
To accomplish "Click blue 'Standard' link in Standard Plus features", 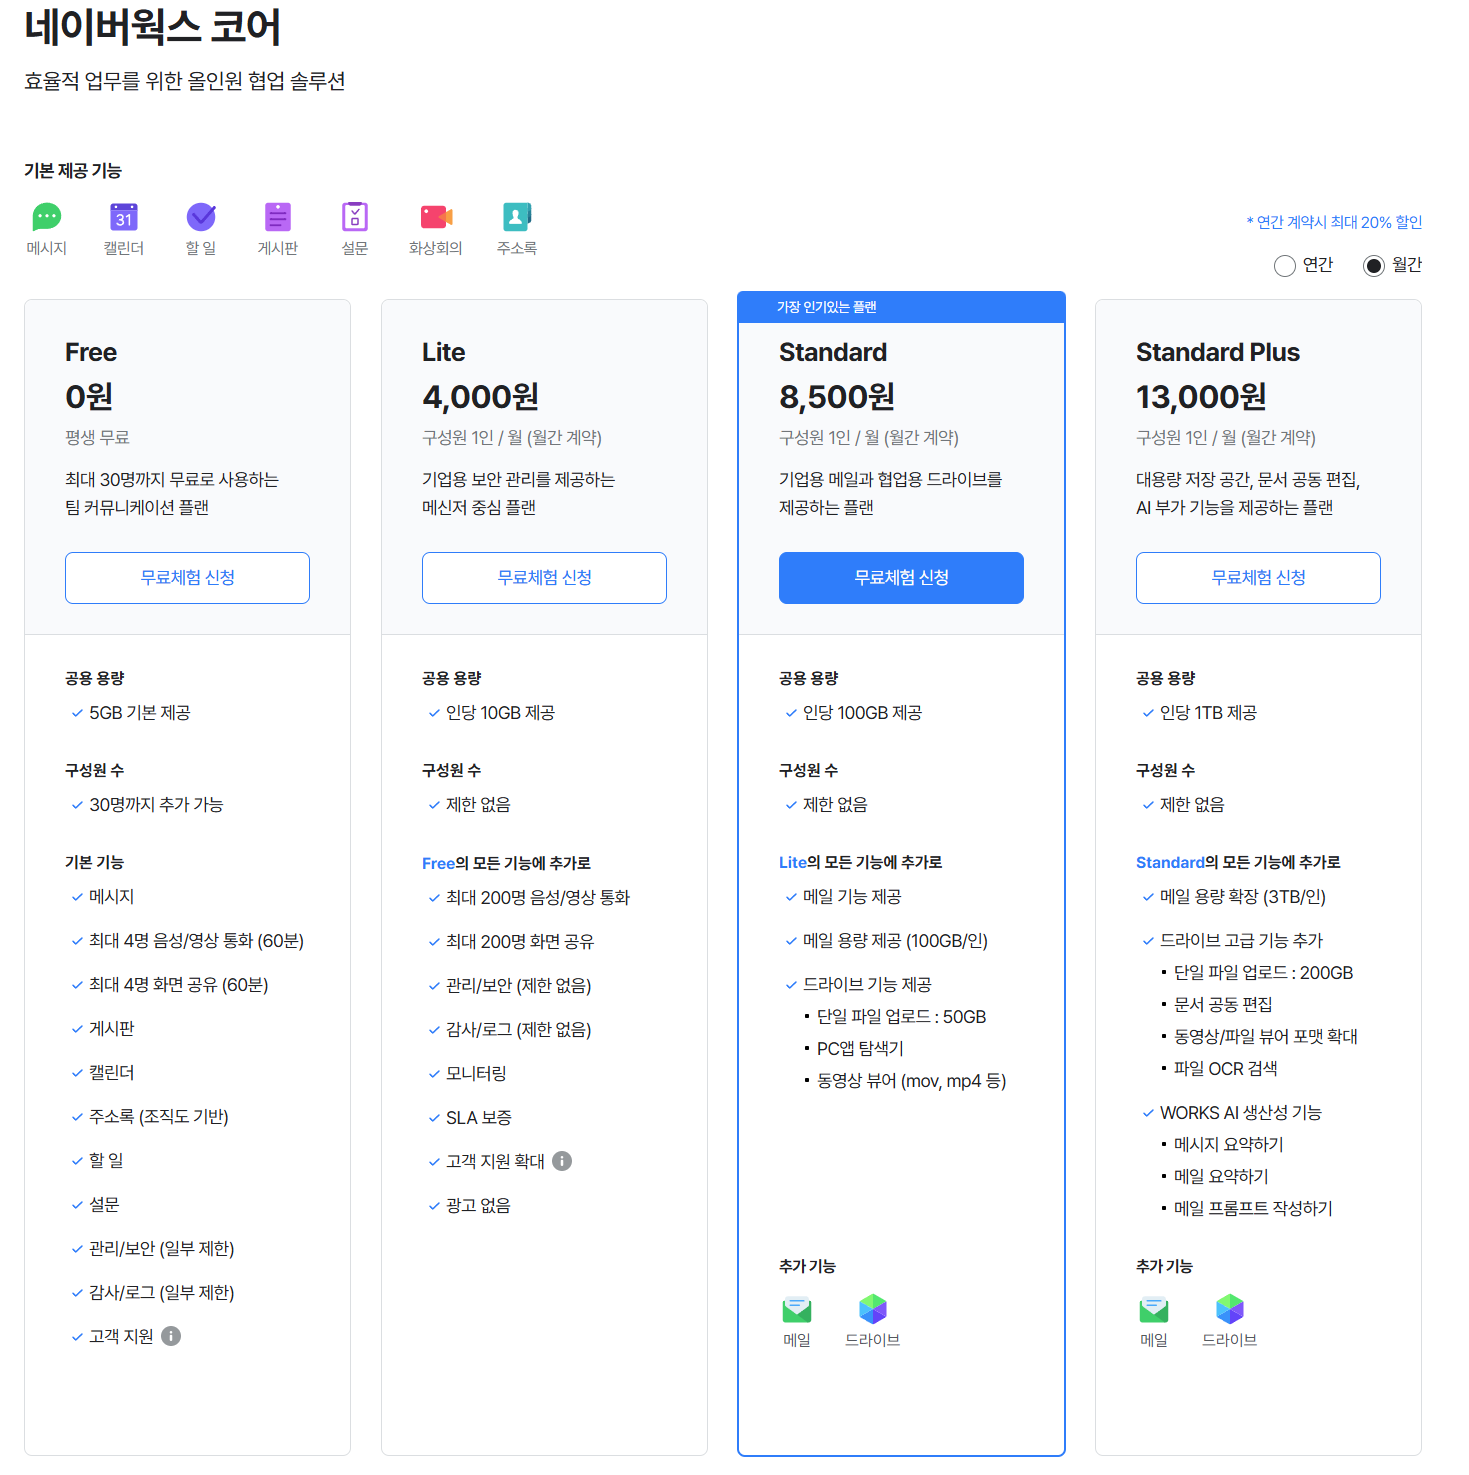I will tap(1170, 862).
